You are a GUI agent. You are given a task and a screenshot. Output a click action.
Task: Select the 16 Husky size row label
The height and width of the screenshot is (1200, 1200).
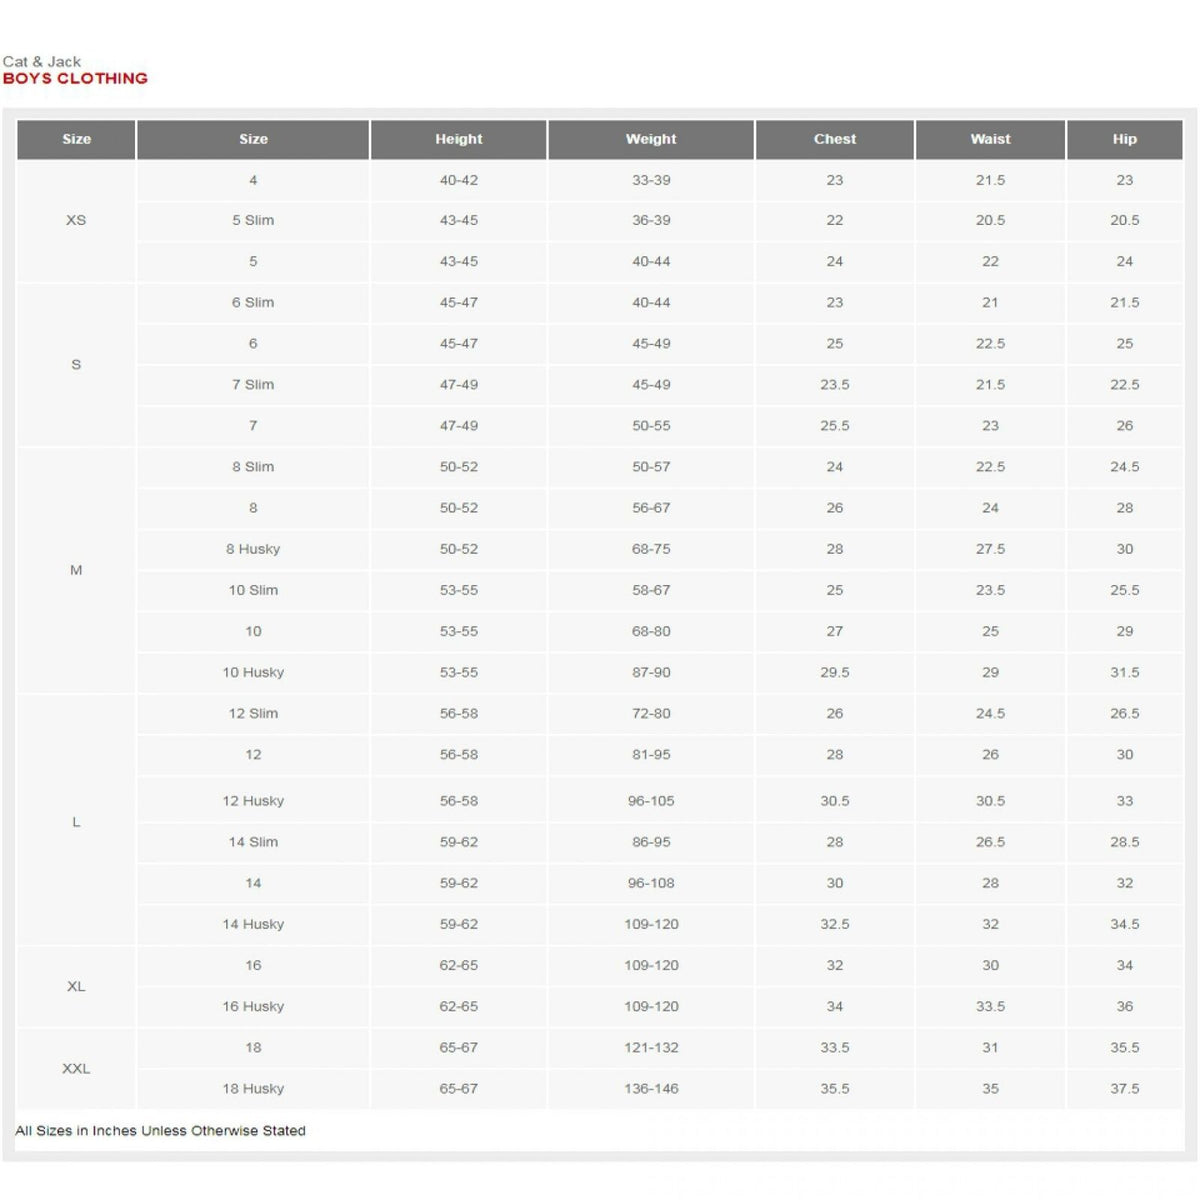[253, 1006]
